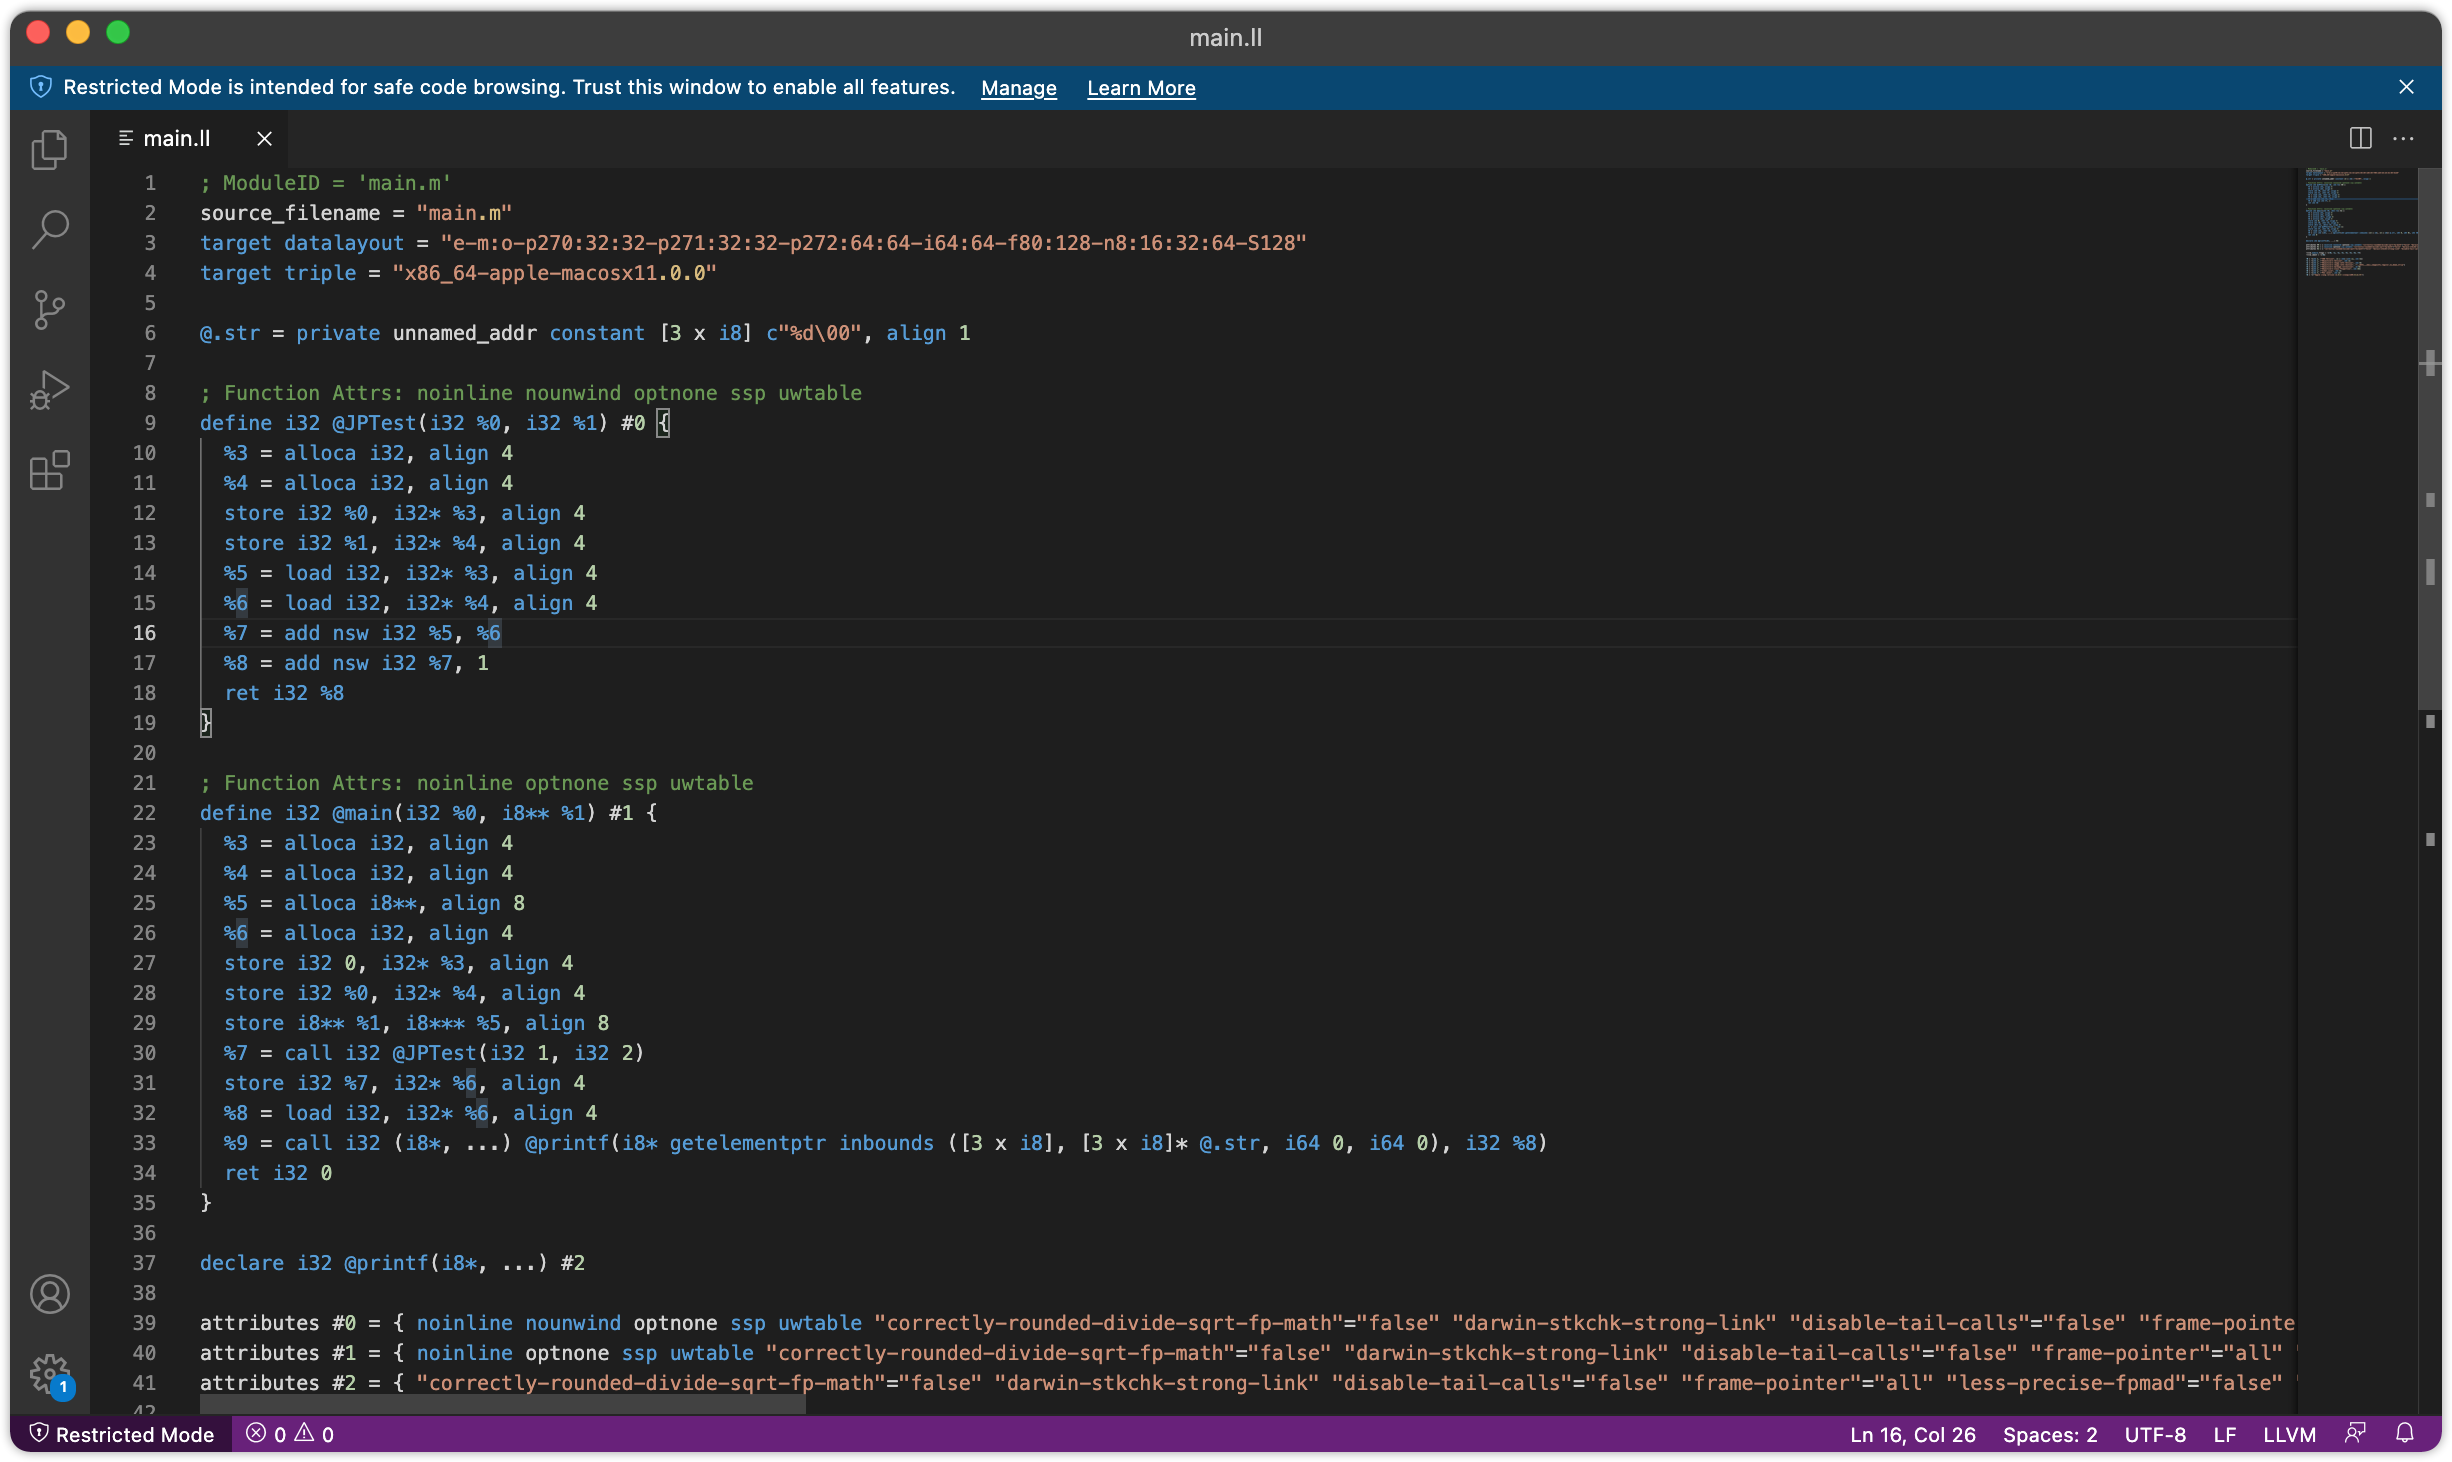The width and height of the screenshot is (2452, 1462).
Task: Click on @main in define line
Action: (362, 813)
